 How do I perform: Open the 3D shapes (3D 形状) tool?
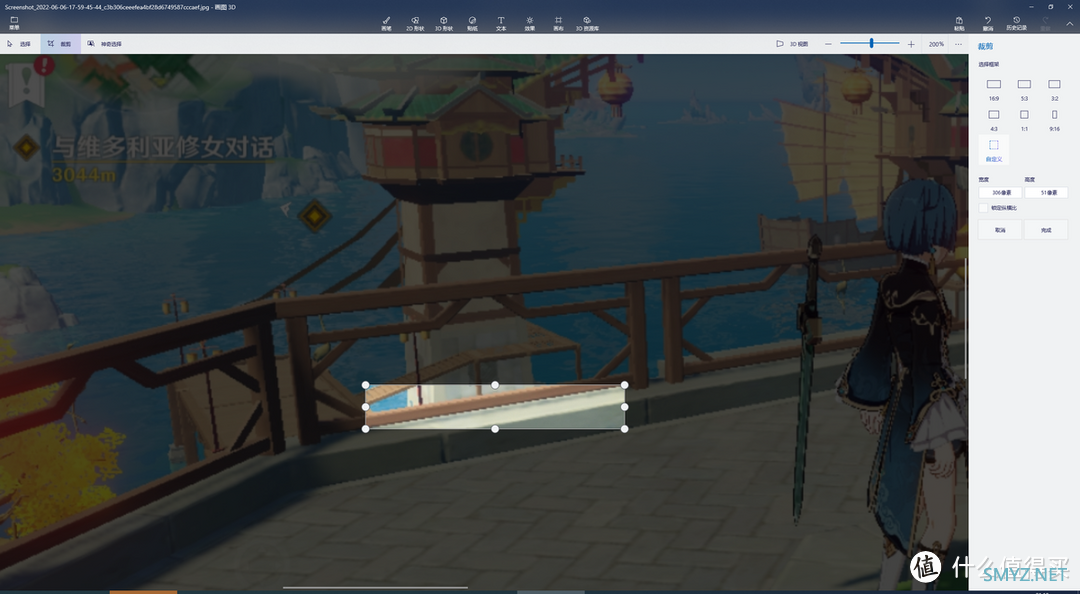pos(444,23)
